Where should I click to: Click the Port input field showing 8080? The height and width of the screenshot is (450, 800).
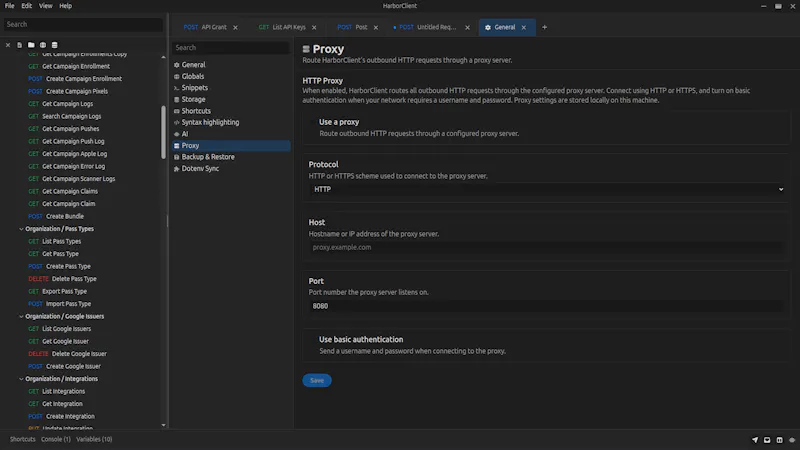coord(546,306)
